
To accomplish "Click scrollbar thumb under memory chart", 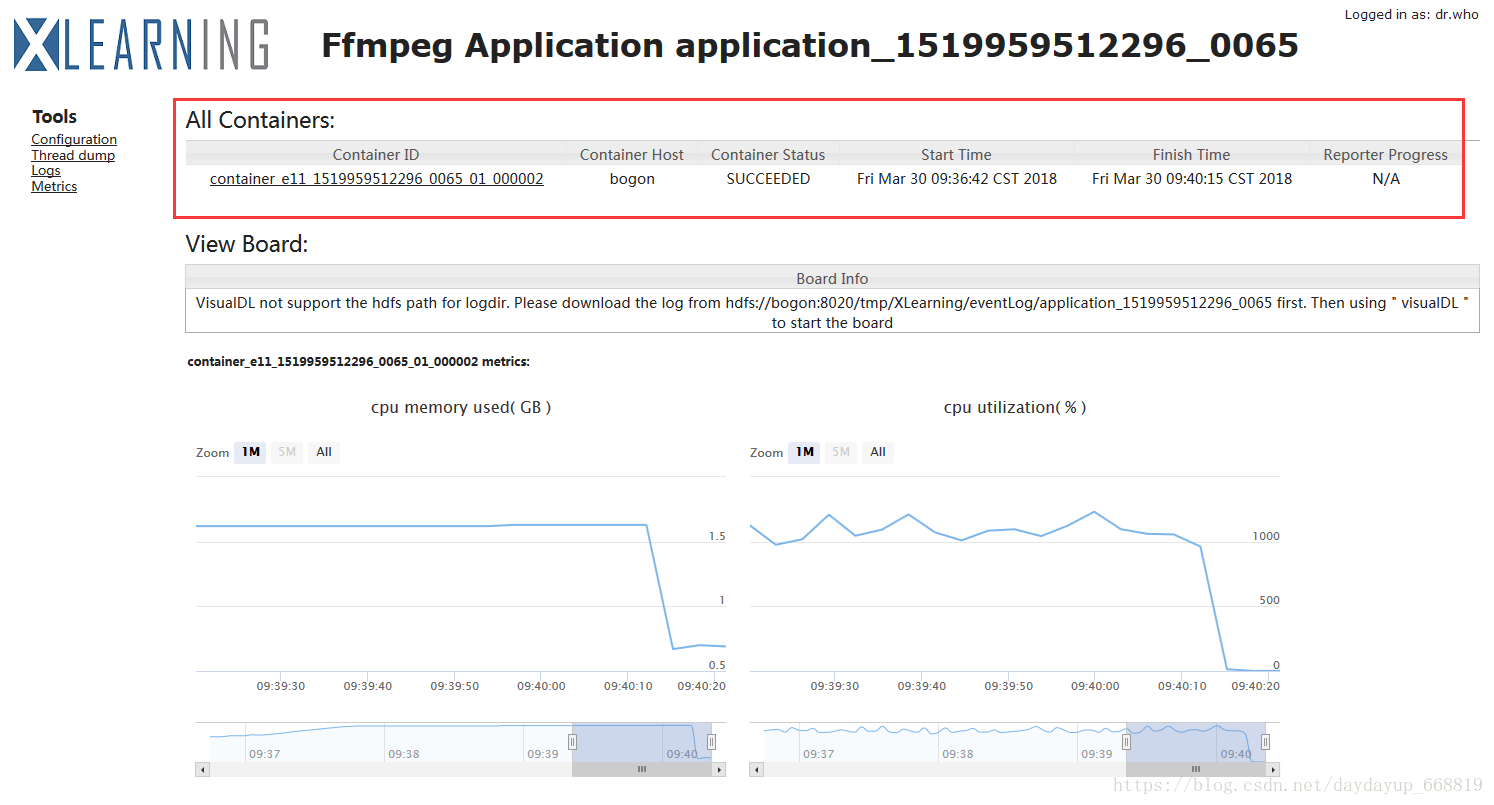I will click(642, 769).
